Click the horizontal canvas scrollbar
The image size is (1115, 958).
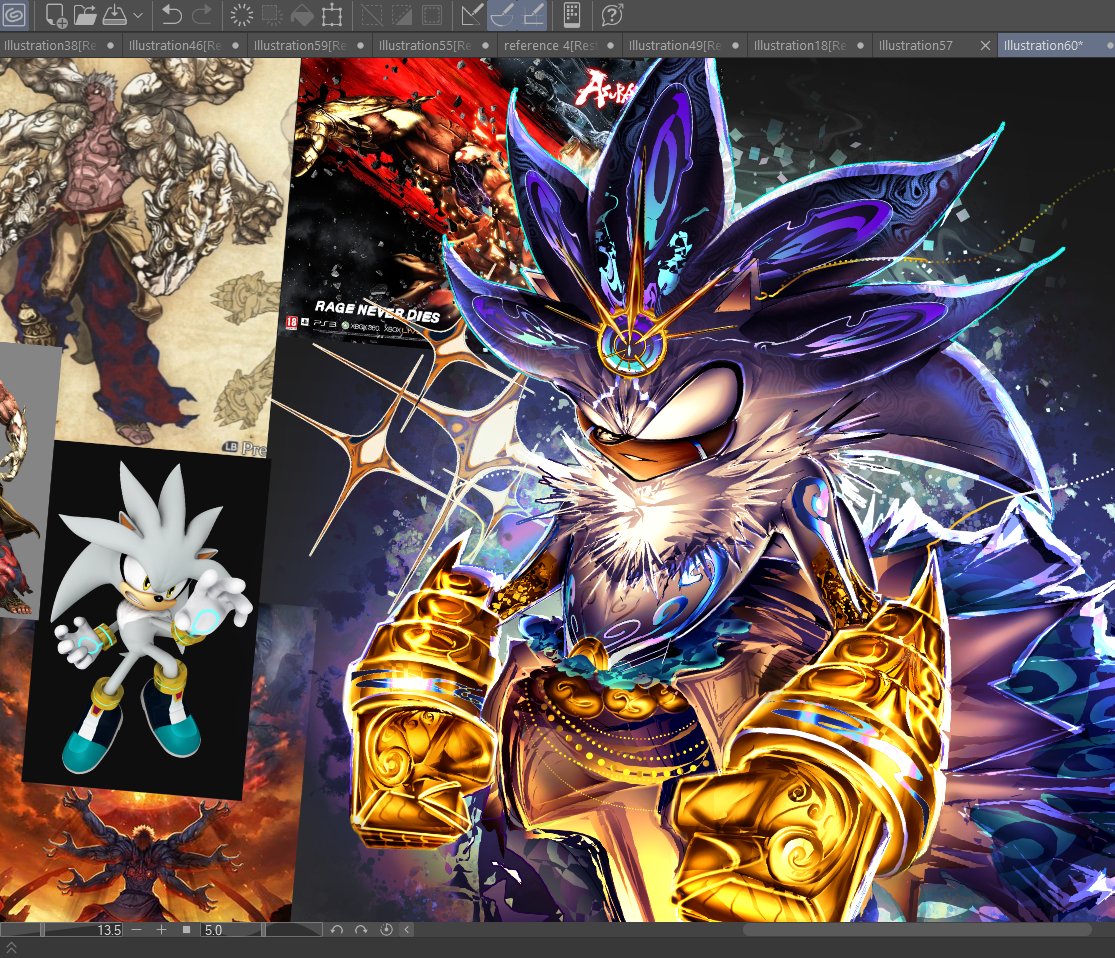click(917, 930)
